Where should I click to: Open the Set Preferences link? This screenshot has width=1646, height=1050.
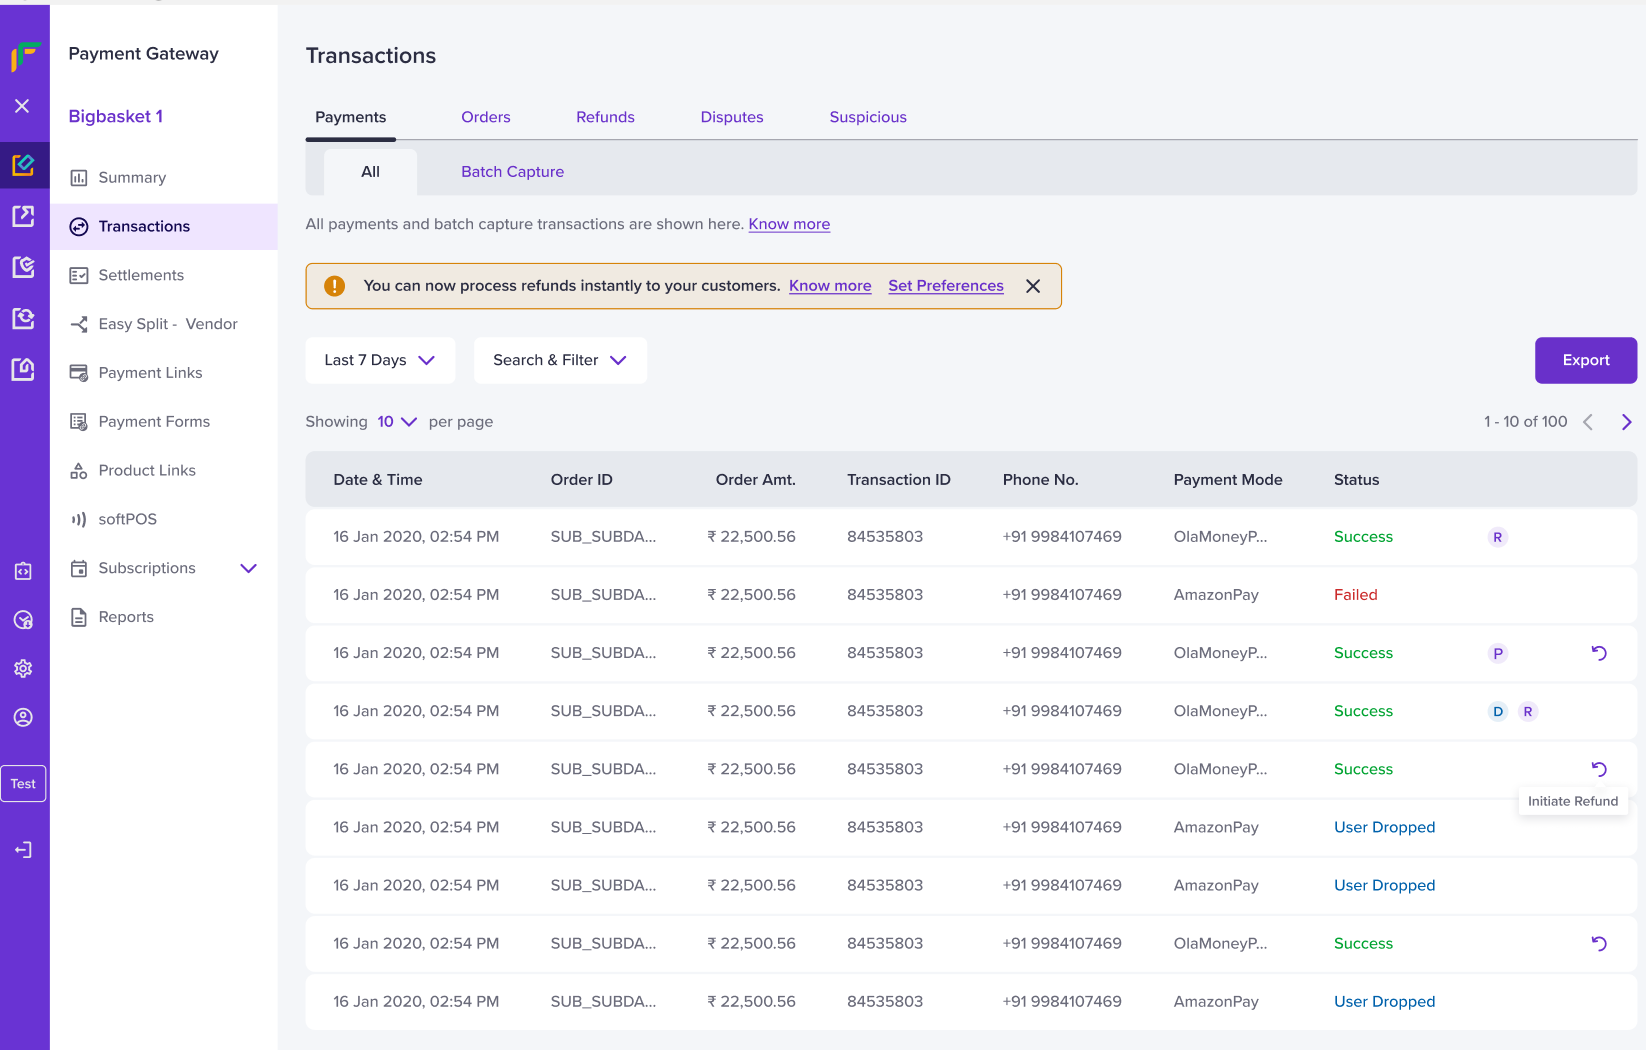[x=945, y=286]
